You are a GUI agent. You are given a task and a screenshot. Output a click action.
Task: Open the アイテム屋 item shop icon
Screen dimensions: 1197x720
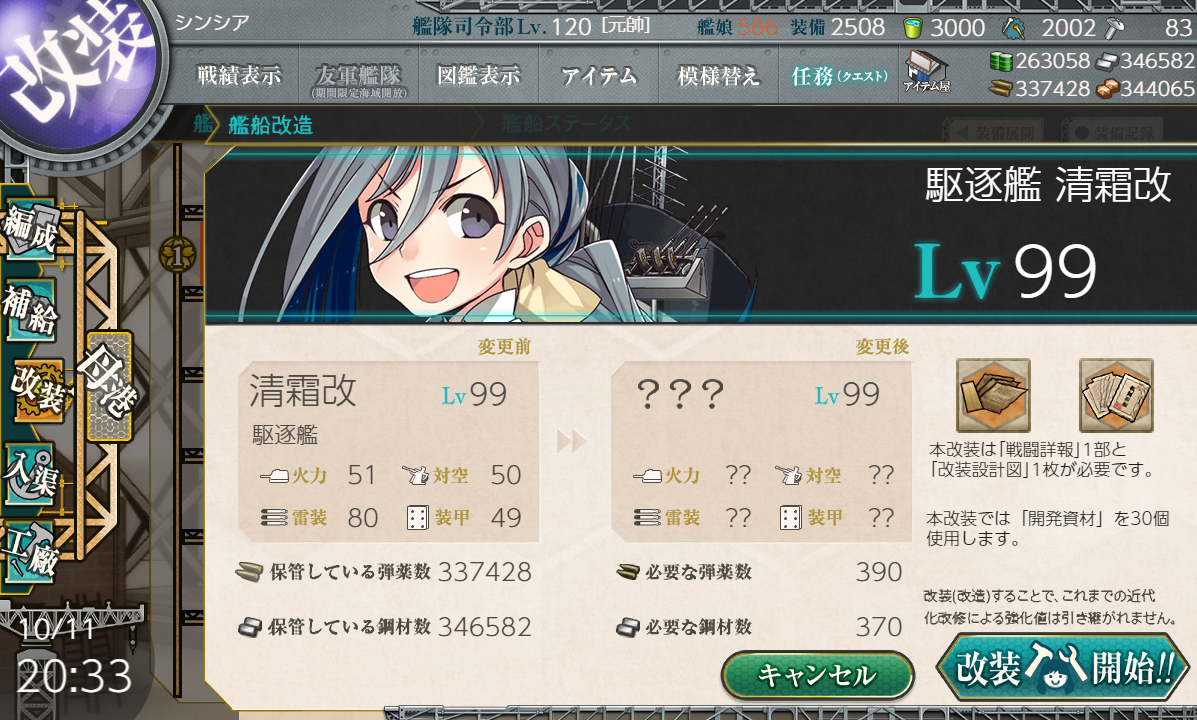926,72
